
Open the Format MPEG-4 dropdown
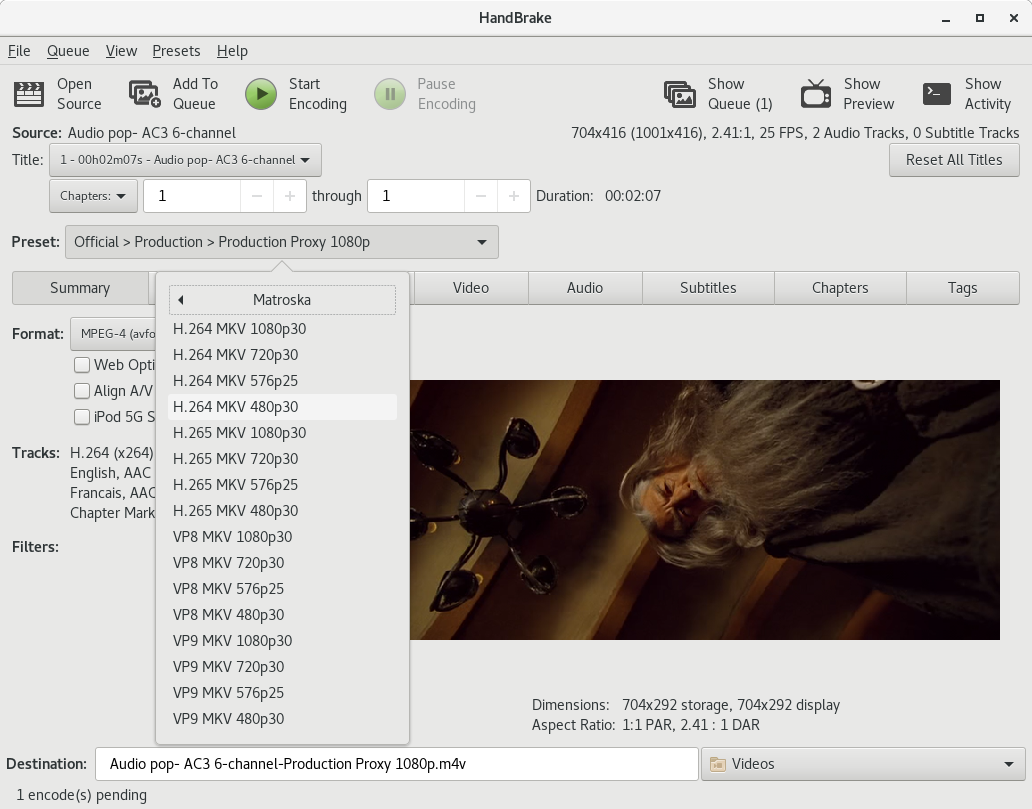pos(113,334)
